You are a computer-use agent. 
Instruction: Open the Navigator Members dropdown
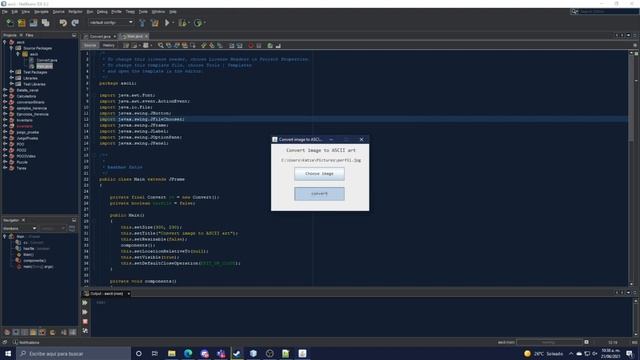pos(19,229)
